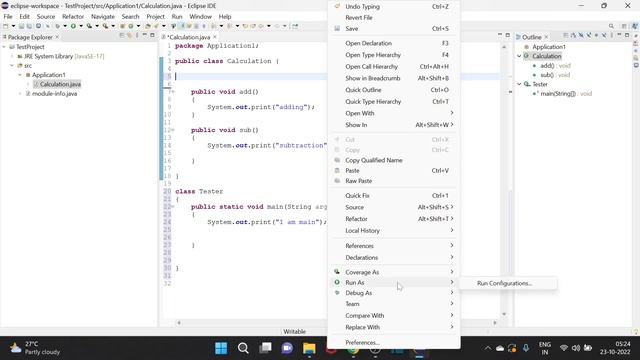Click the green Run toolbar button

tap(73, 26)
